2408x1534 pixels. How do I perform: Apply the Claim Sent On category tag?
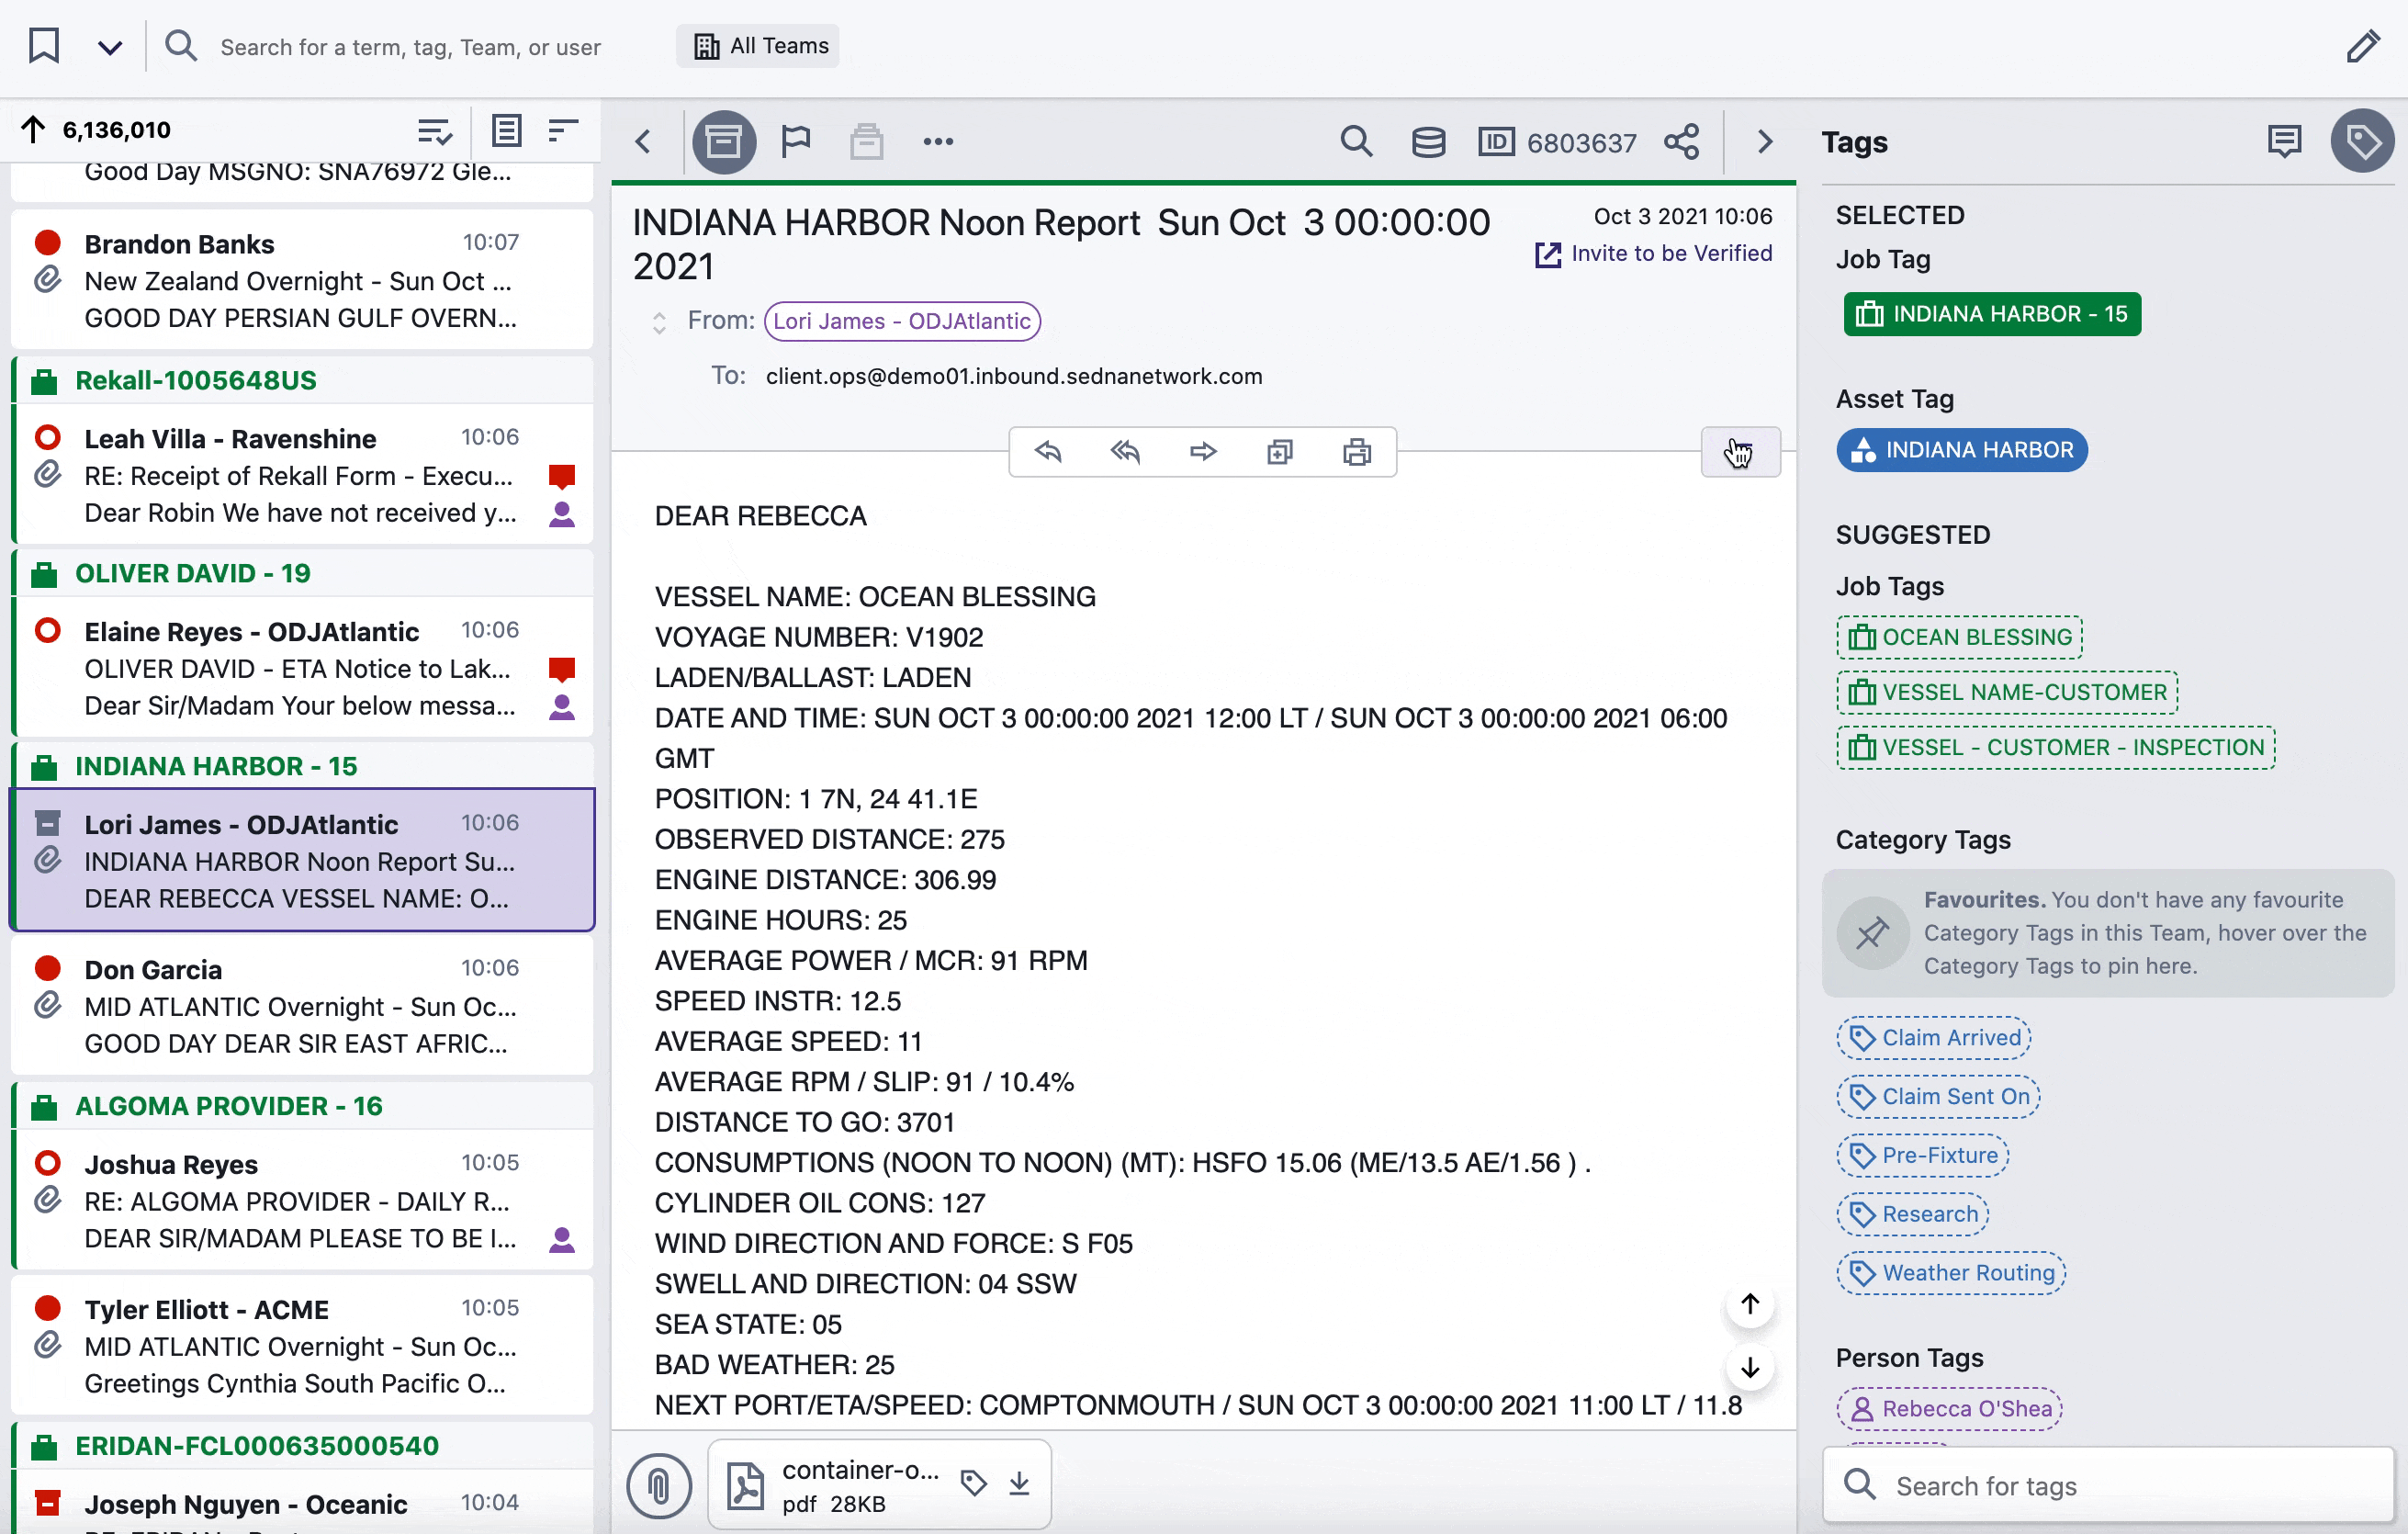coord(1939,1097)
